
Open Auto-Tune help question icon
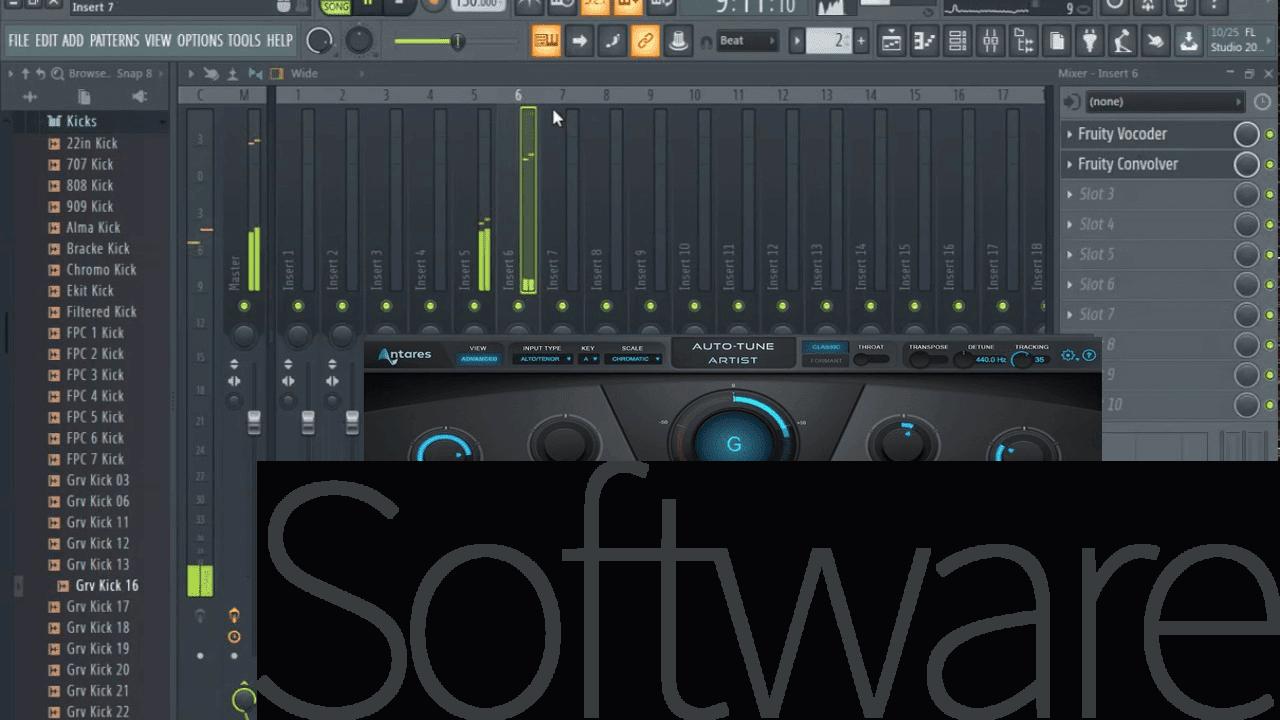click(x=1089, y=355)
